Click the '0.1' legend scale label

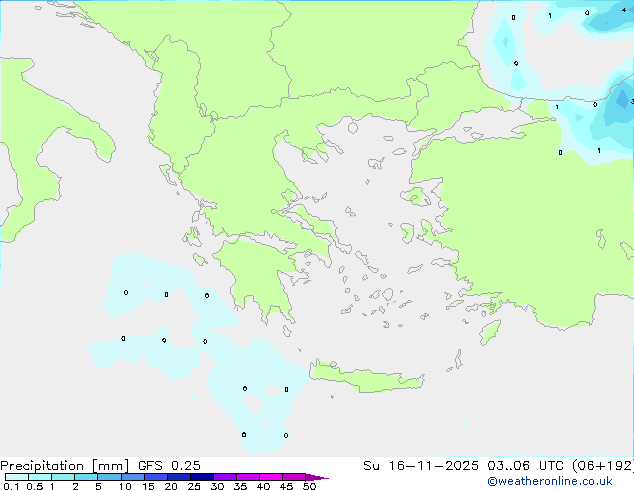coord(11,486)
